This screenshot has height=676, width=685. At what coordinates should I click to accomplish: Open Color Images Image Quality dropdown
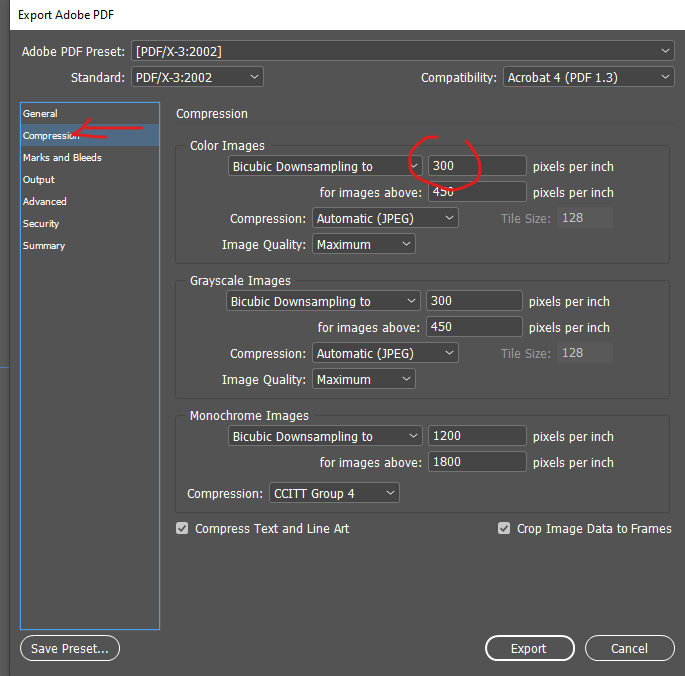tap(363, 244)
